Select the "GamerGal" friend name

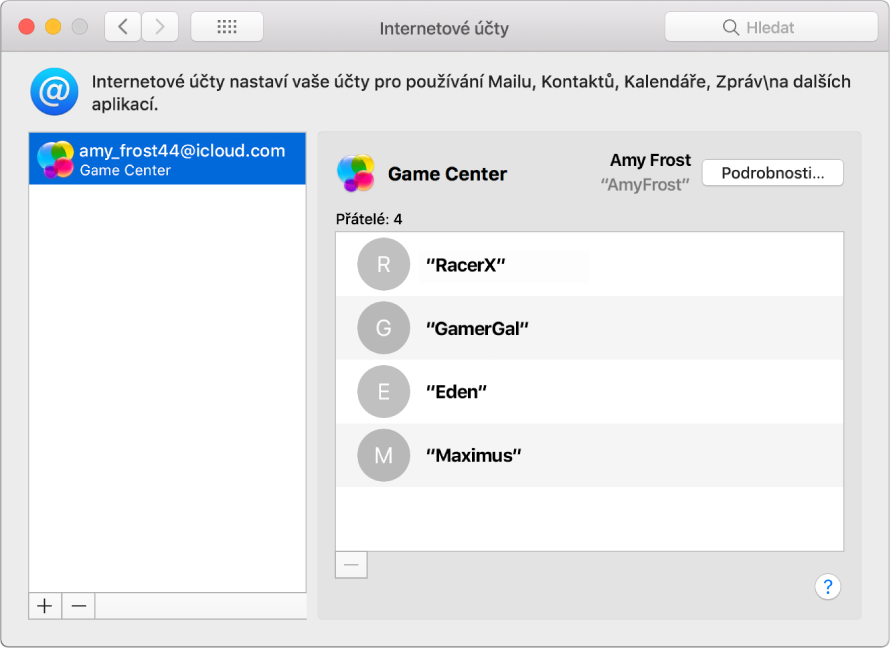[x=477, y=328]
